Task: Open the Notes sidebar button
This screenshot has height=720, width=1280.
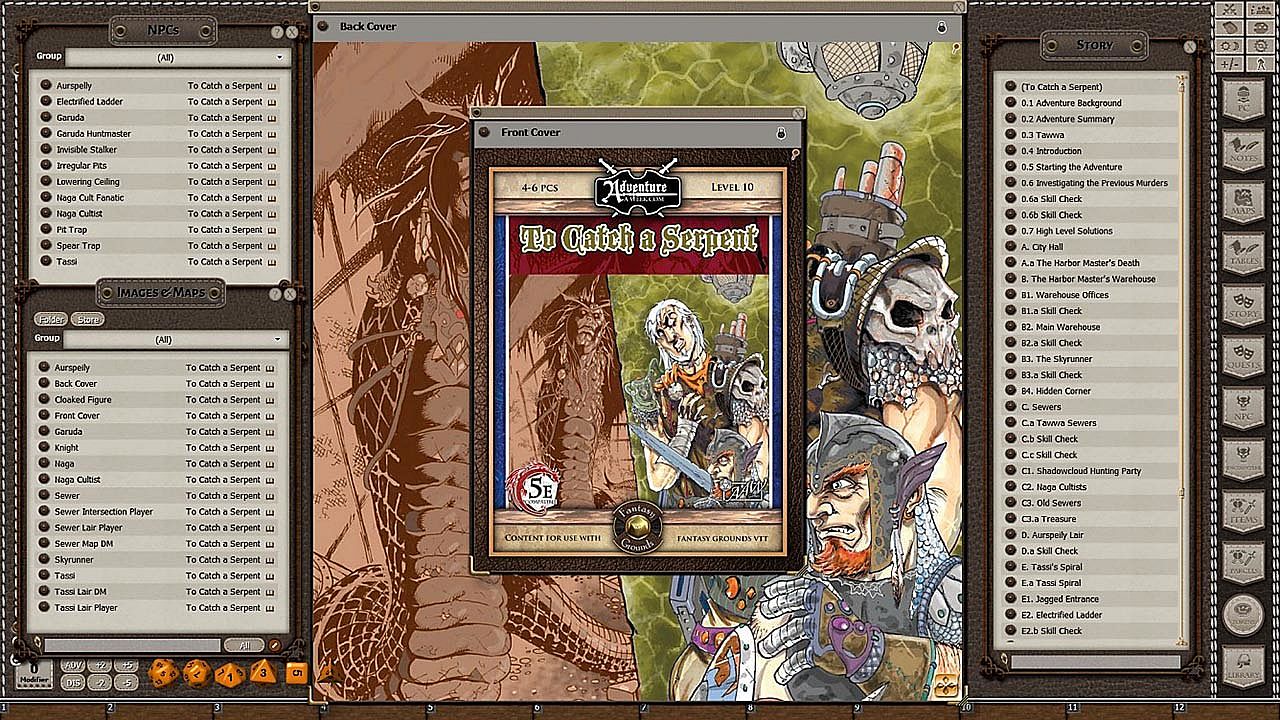Action: 1243,151
